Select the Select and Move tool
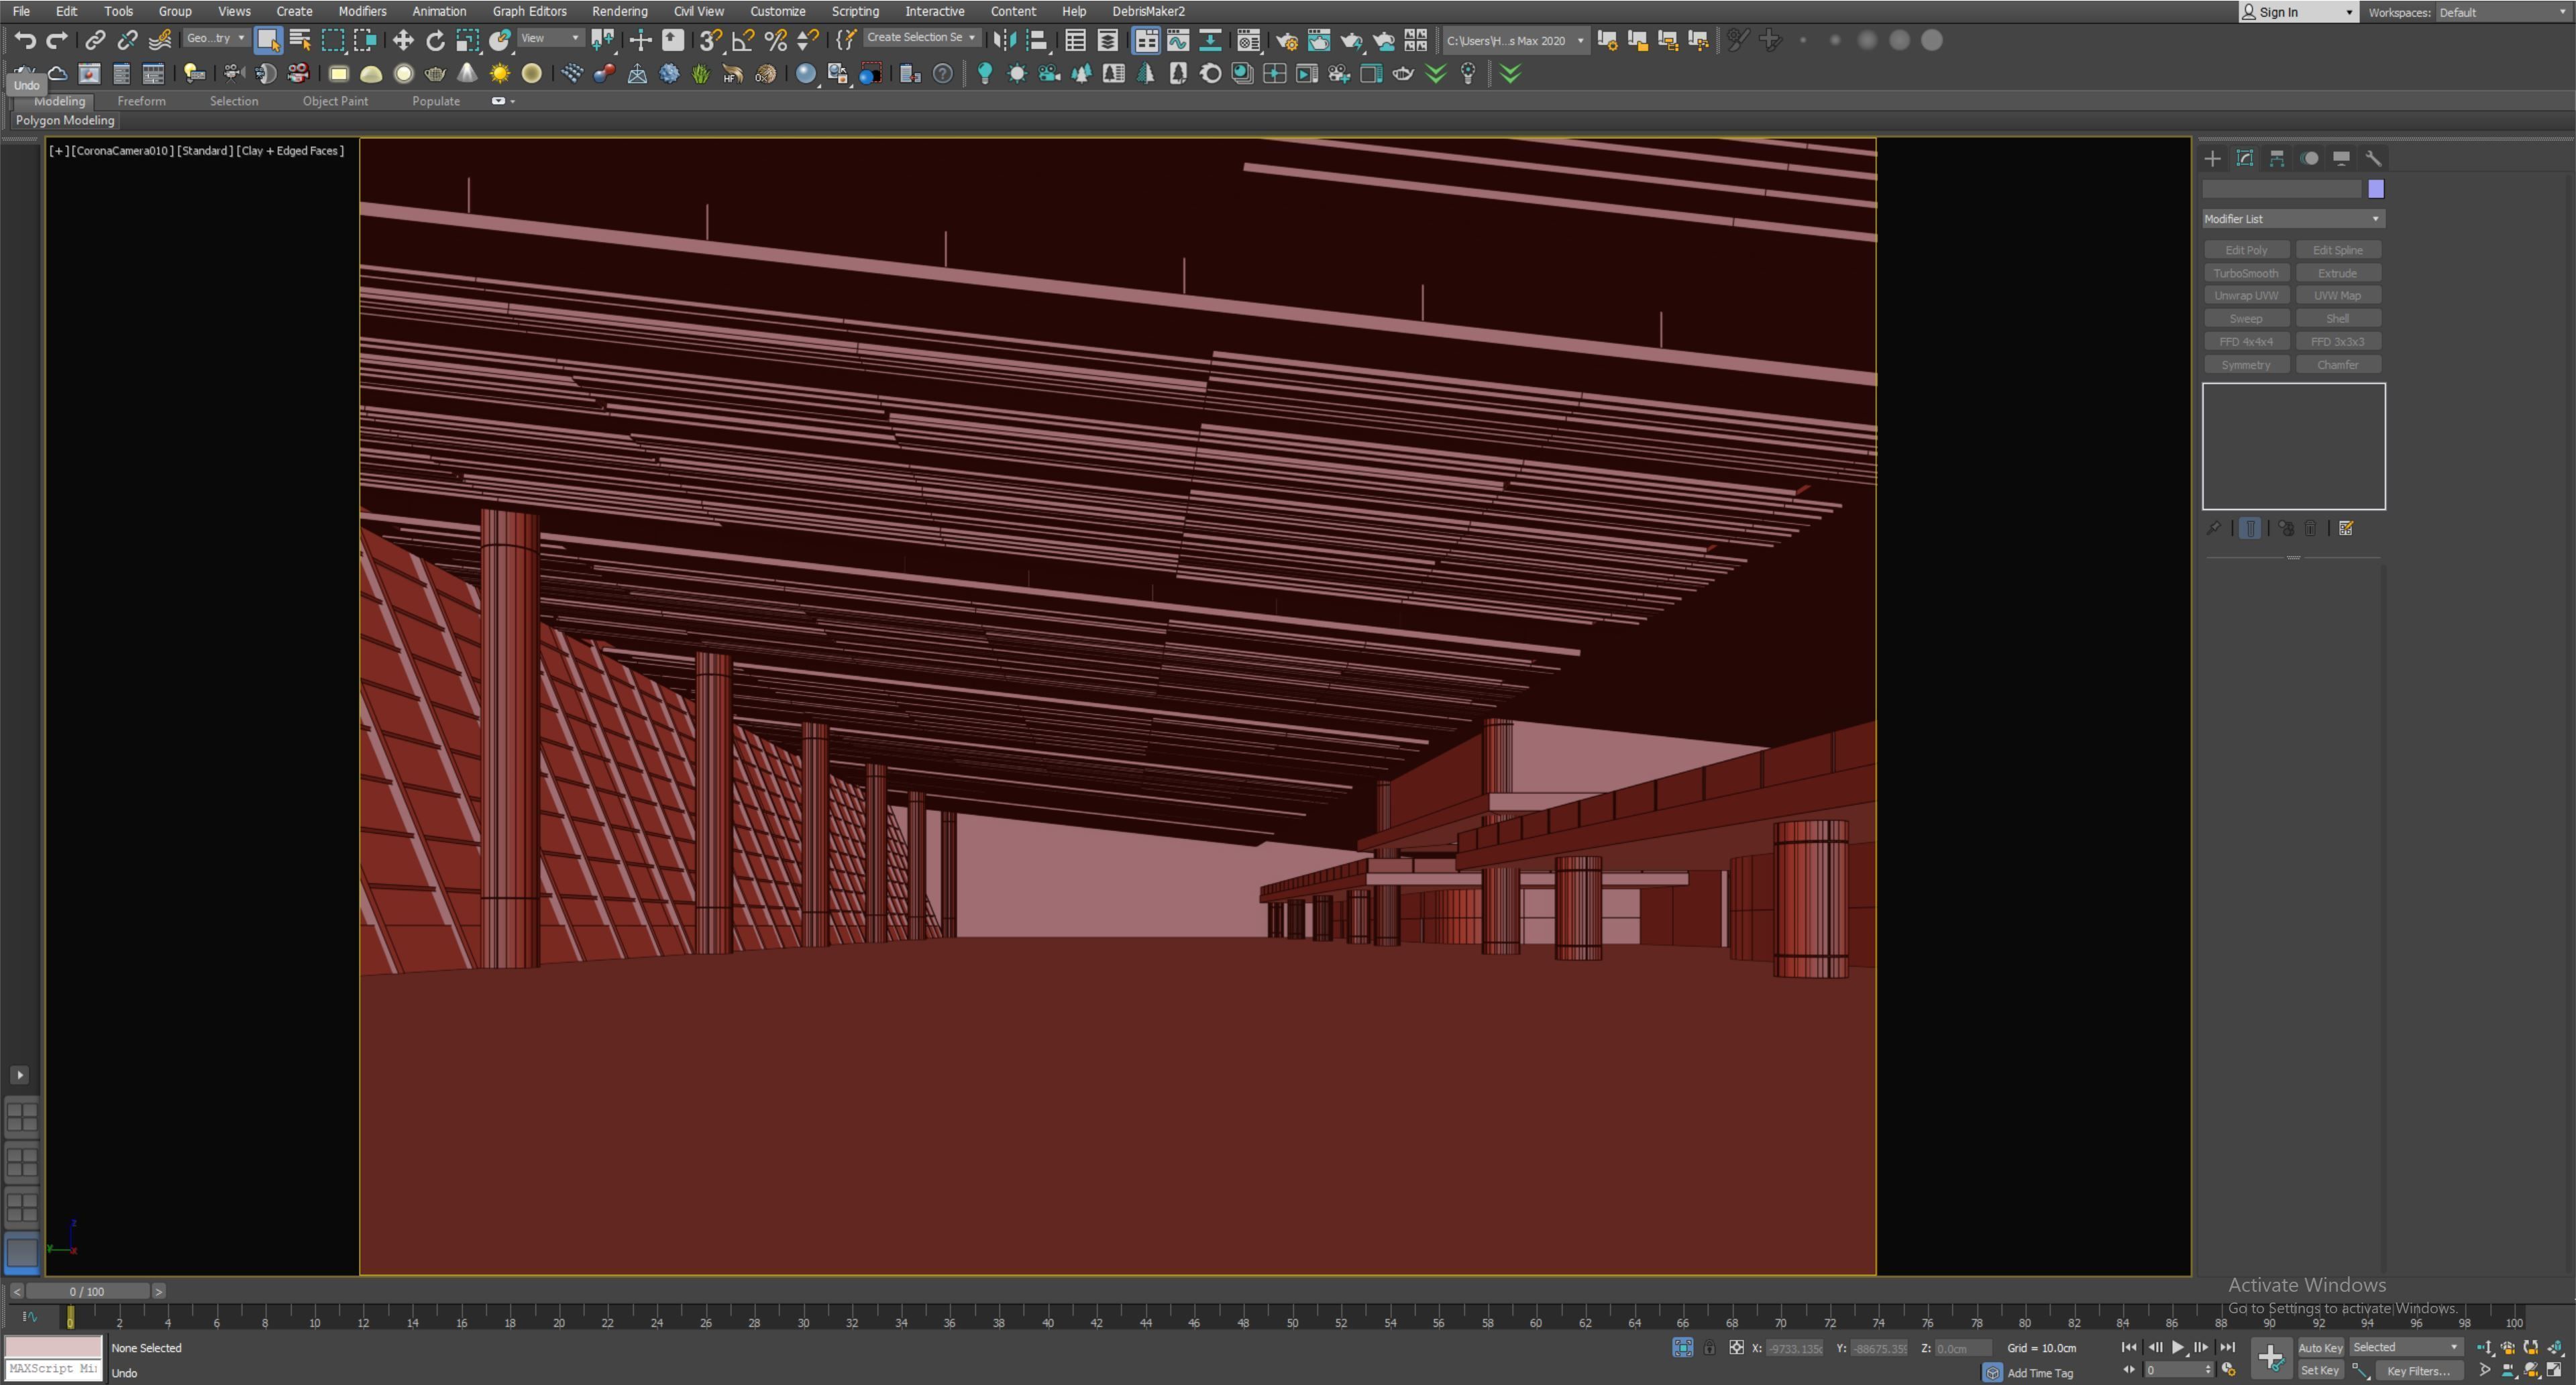Viewport: 2576px width, 1385px height. [403, 41]
